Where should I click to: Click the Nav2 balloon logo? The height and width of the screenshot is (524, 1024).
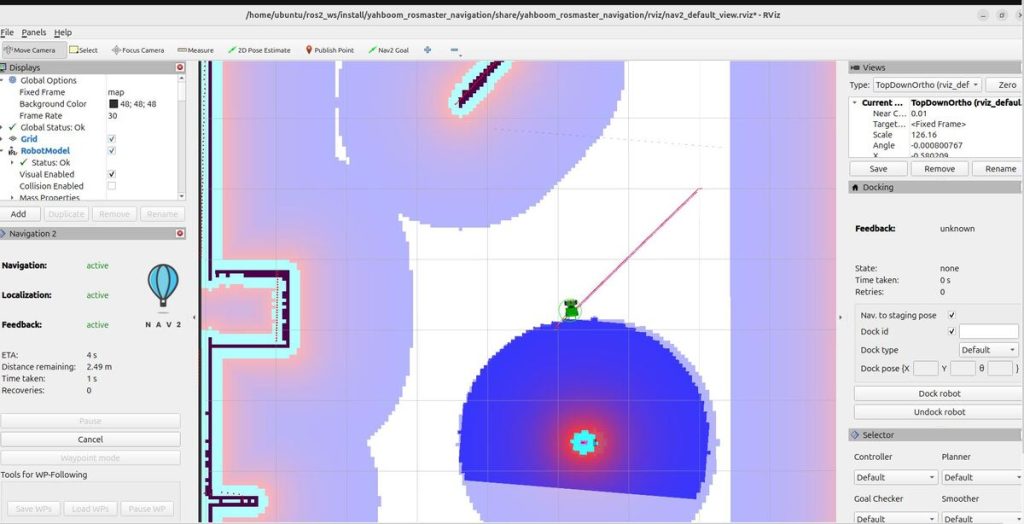click(x=163, y=286)
